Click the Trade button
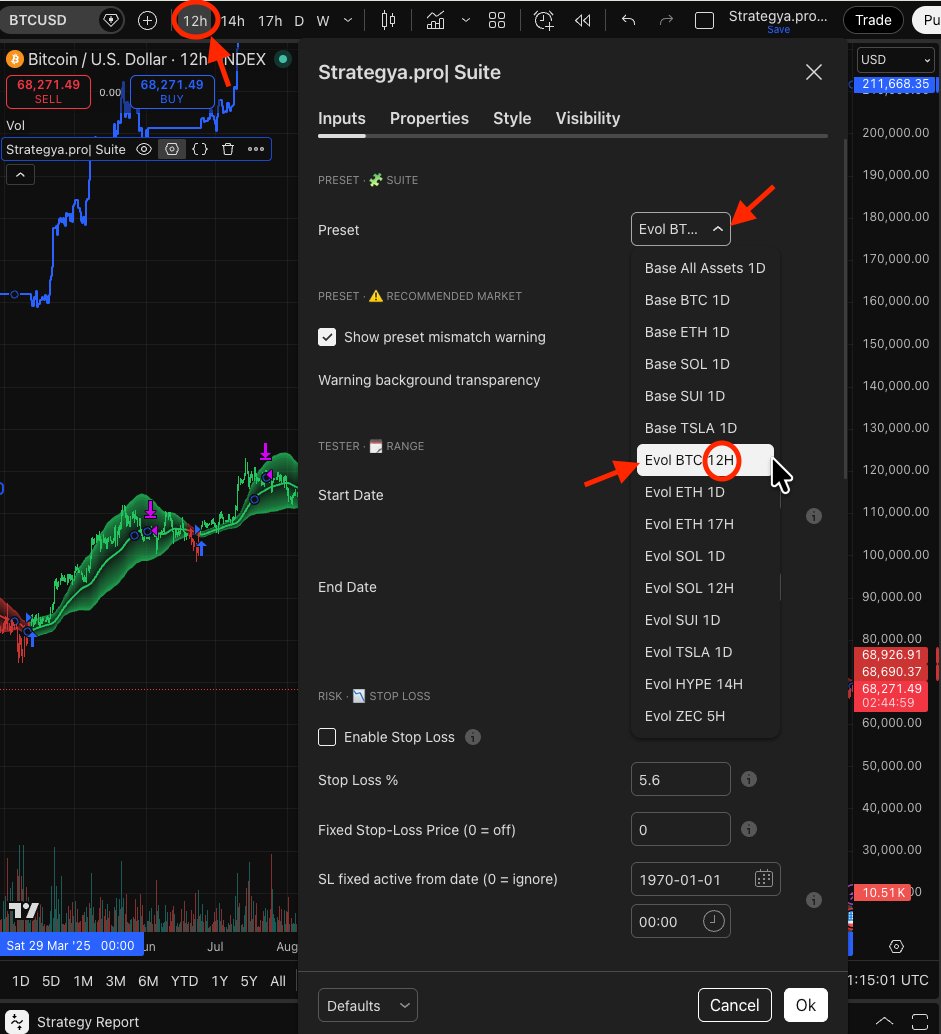The width and height of the screenshot is (941, 1034). coord(873,20)
